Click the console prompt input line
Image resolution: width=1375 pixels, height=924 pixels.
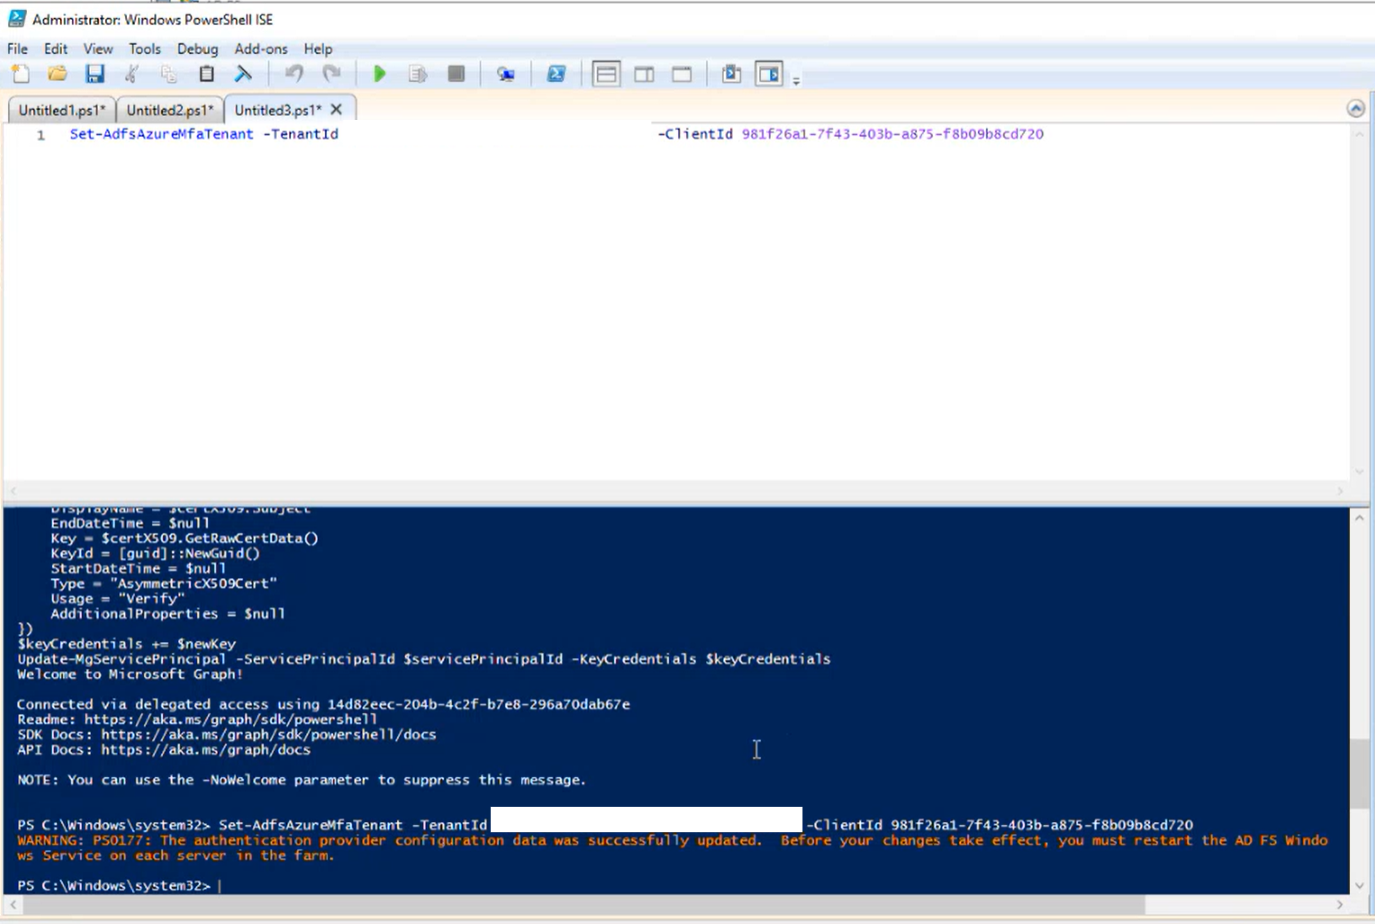119,885
